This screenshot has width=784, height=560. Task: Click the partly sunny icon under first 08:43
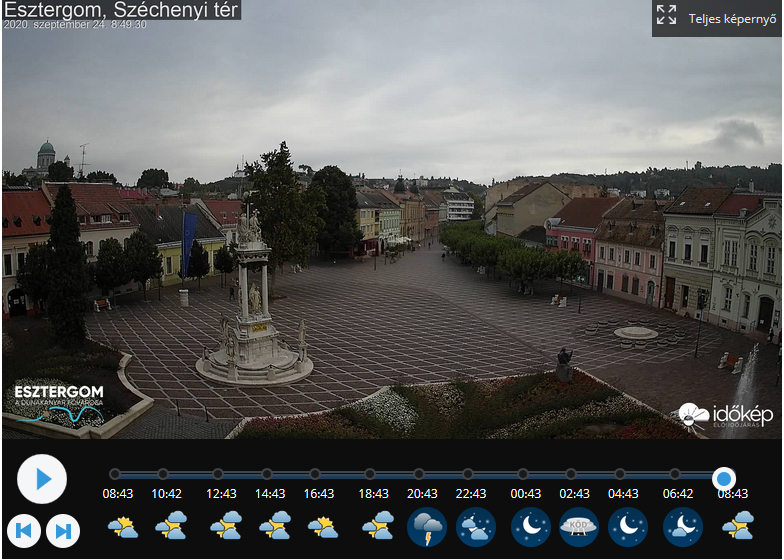pyautogui.click(x=123, y=527)
